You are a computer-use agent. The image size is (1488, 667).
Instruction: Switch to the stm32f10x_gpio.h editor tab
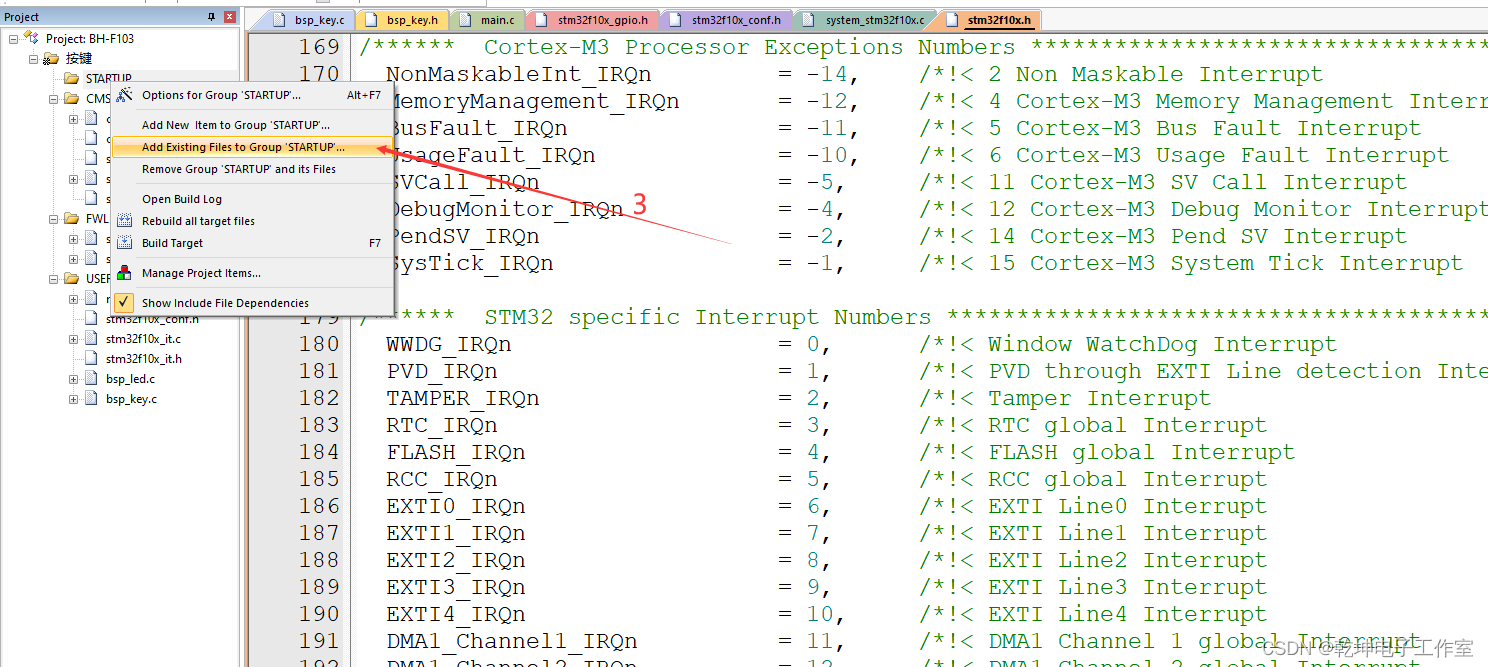tap(592, 19)
